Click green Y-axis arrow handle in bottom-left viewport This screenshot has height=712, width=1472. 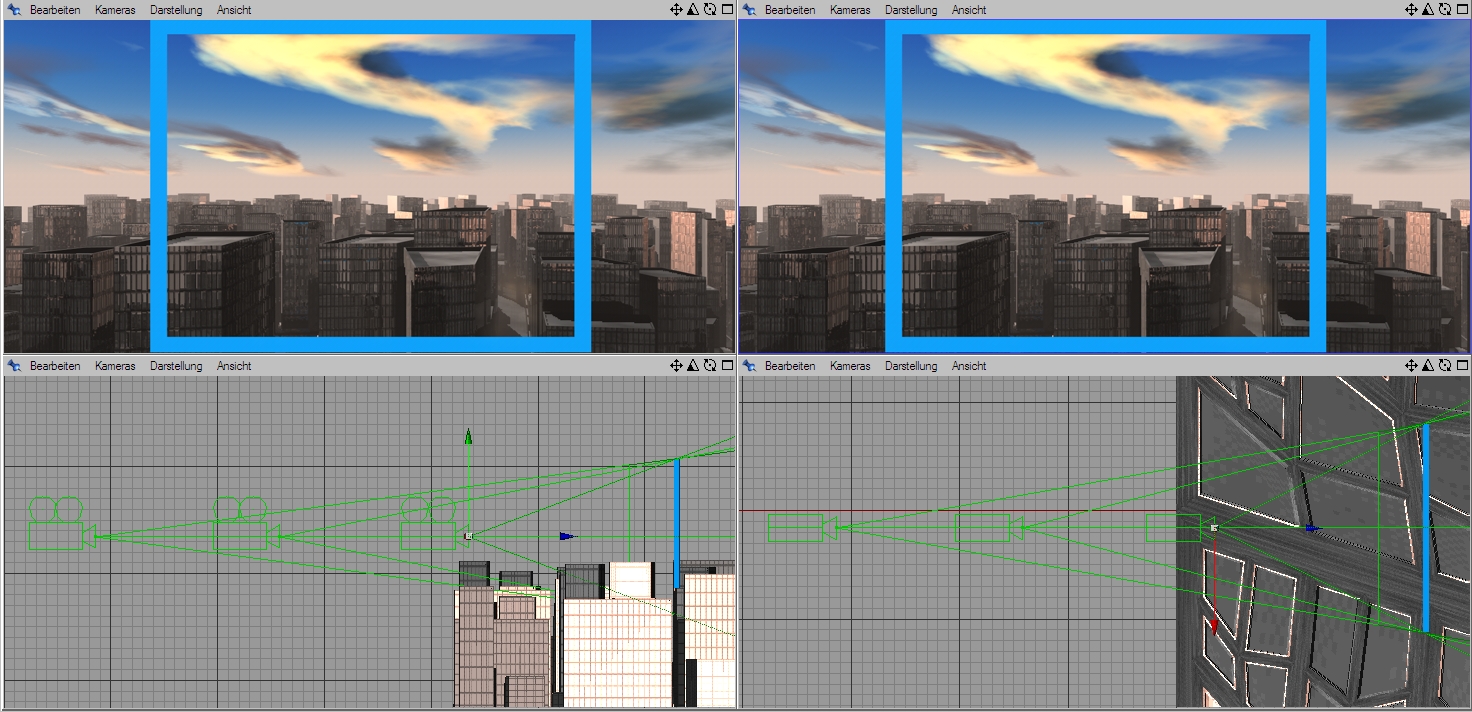(468, 436)
